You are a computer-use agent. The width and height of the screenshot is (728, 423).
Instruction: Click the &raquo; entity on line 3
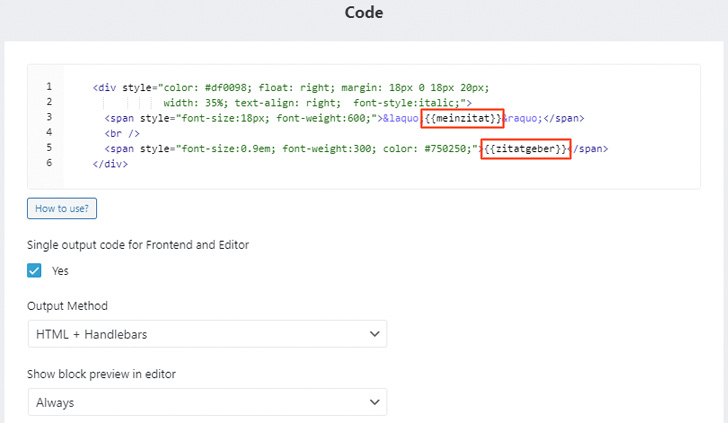coord(523,118)
